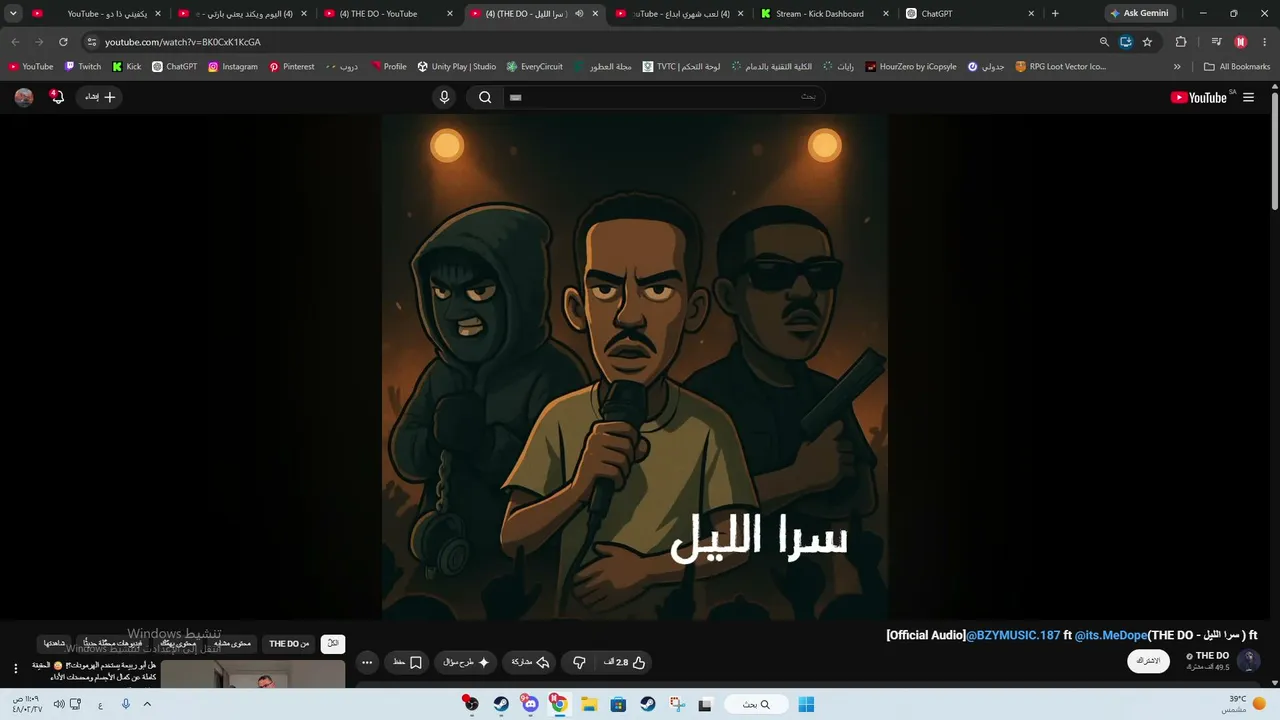Image resolution: width=1280 pixels, height=720 pixels.
Task: Open the taskbar weather widget 39°C
Action: point(1243,704)
